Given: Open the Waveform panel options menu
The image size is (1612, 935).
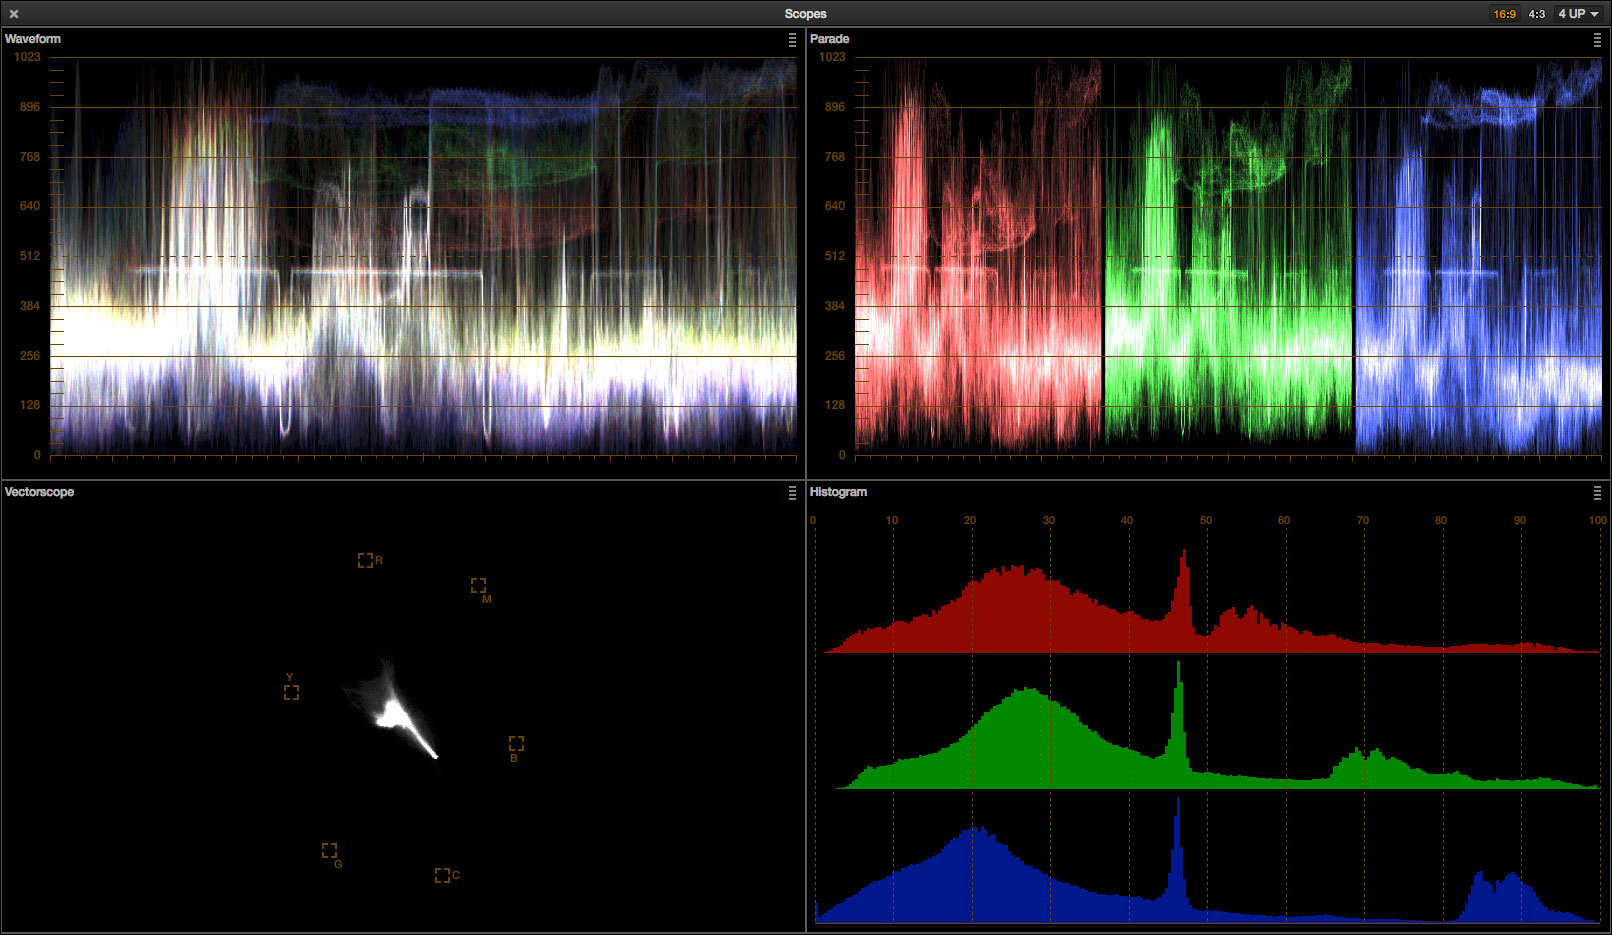Looking at the screenshot, I should 792,40.
